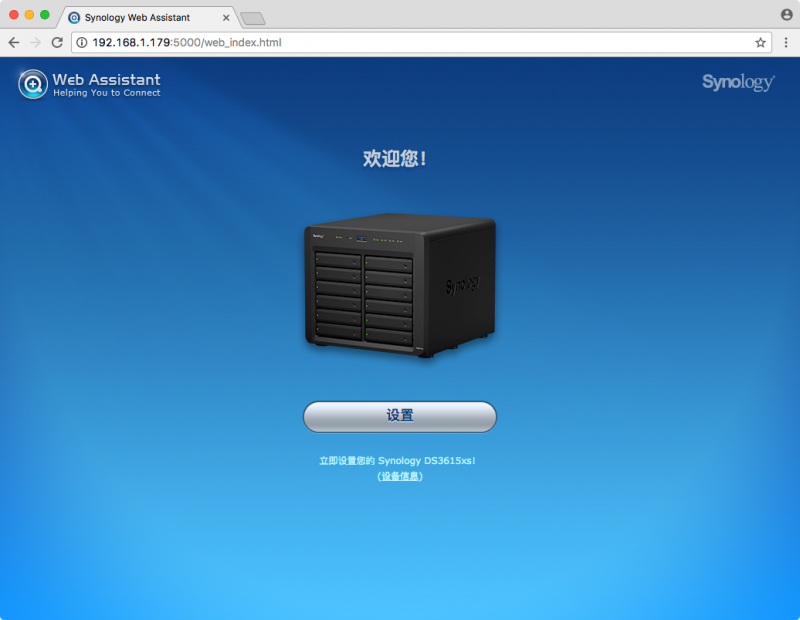The image size is (800, 620).
Task: Go forward with the forward arrow
Action: point(35,42)
